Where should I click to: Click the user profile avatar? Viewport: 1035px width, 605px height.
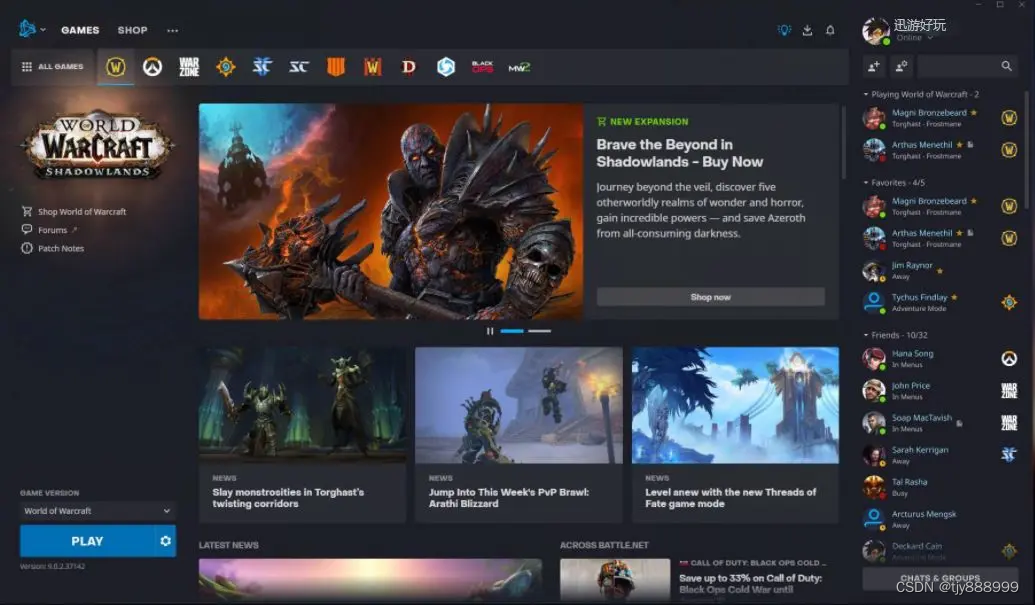click(875, 30)
